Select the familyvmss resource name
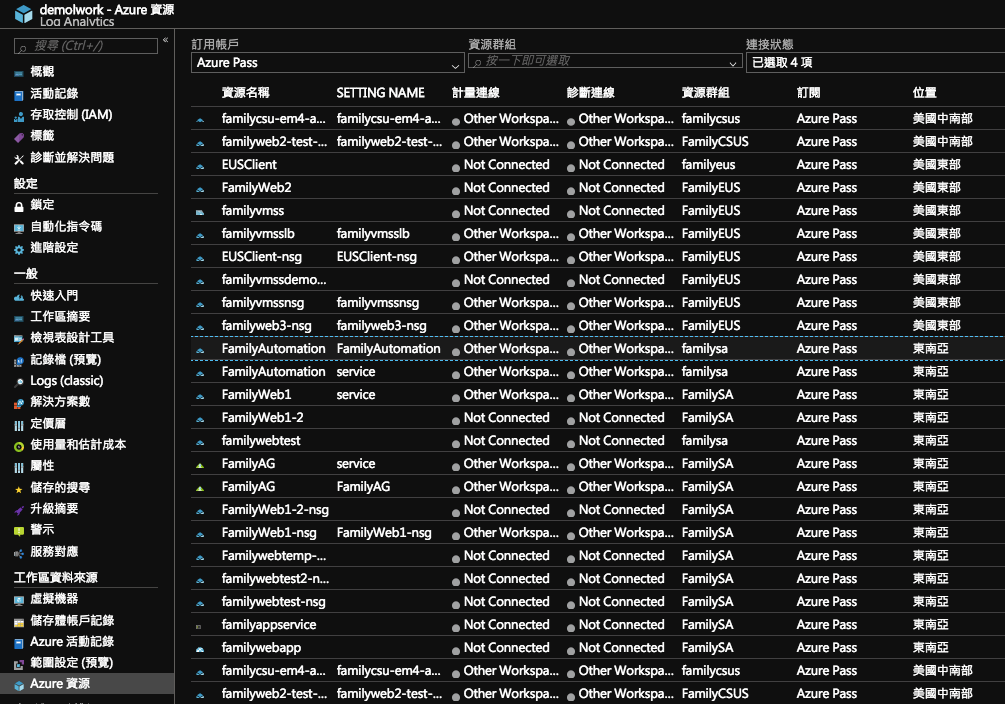1005x704 pixels. [253, 211]
